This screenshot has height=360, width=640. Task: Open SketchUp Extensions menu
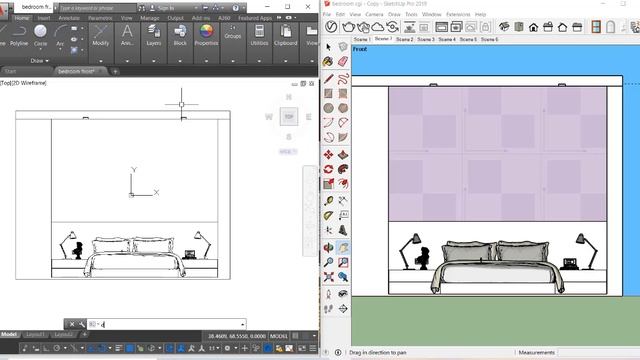tap(458, 14)
